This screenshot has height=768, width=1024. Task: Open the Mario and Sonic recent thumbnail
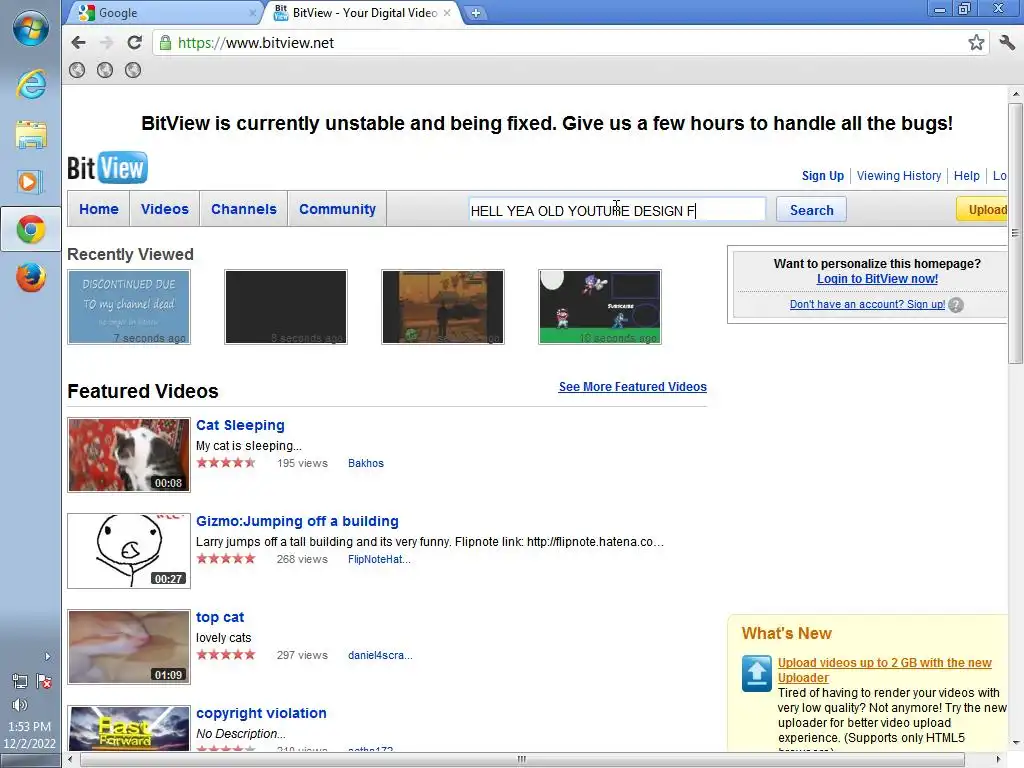pos(600,307)
